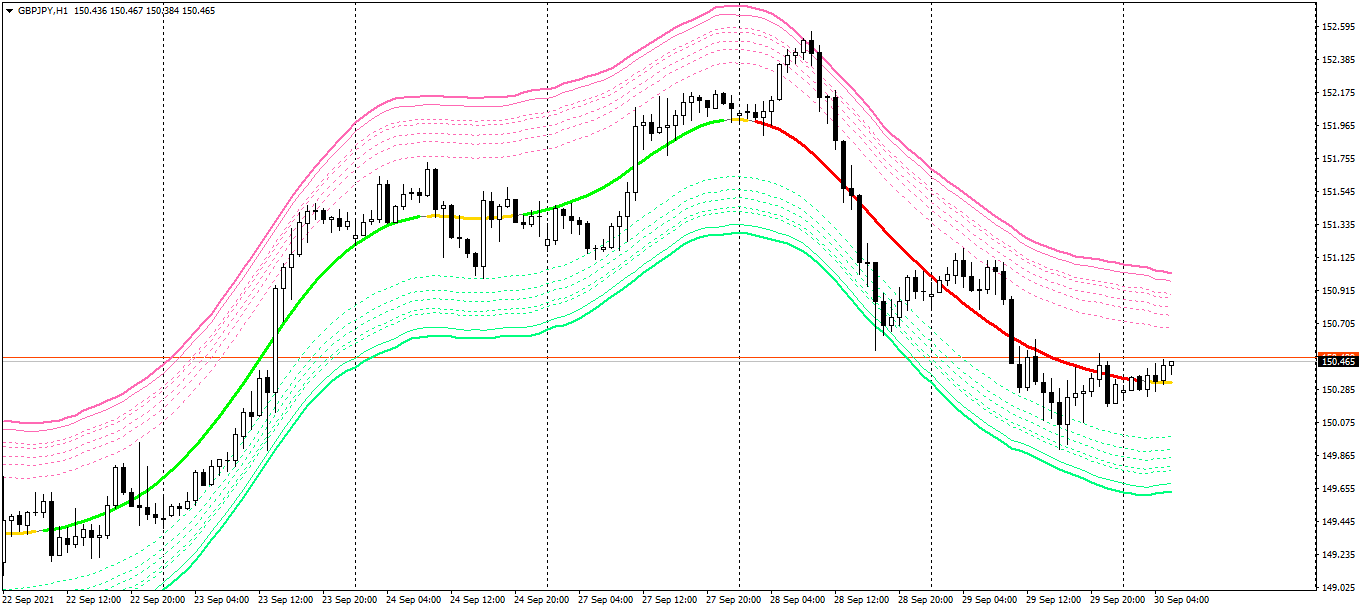Click the 151.545 price axis label

pyautogui.click(x=1338, y=192)
